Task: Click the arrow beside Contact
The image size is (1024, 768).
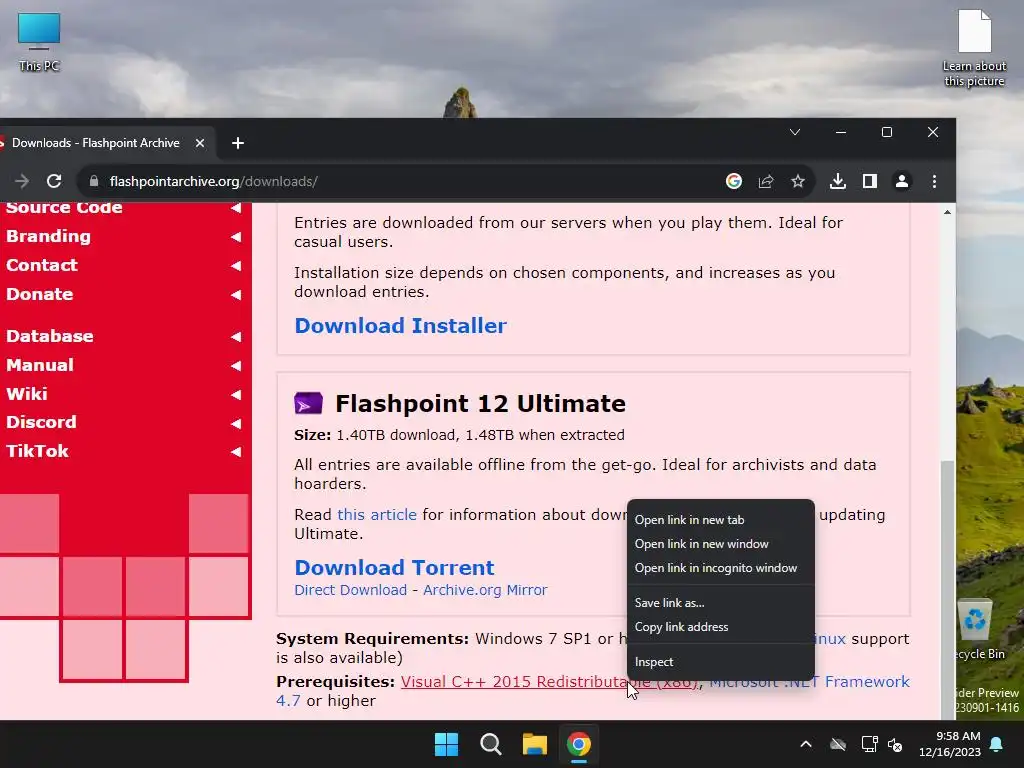Action: click(x=236, y=266)
